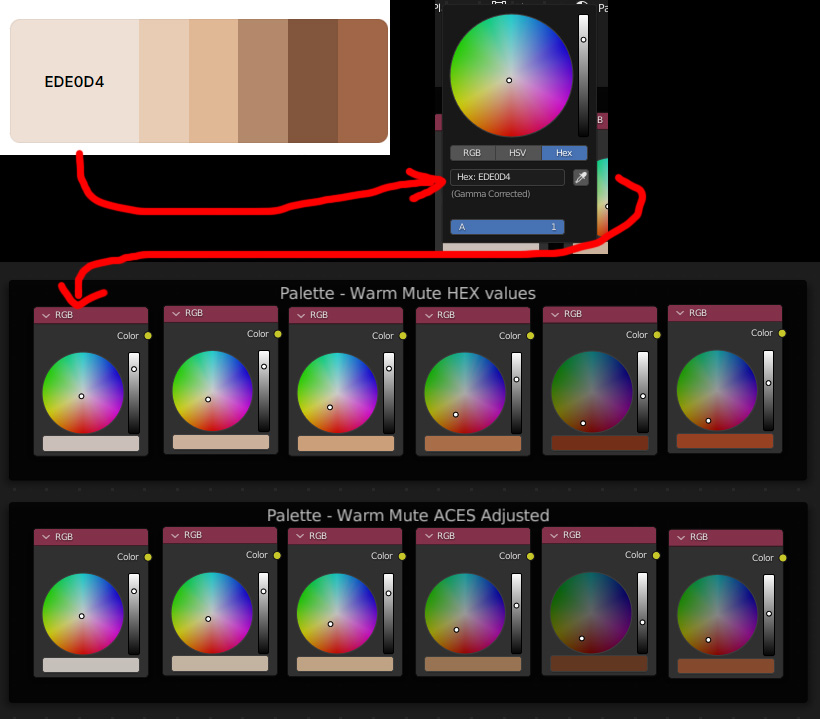Click Color output socket of fourth ACES Adjusted node
The width and height of the screenshot is (820, 719).
click(530, 556)
